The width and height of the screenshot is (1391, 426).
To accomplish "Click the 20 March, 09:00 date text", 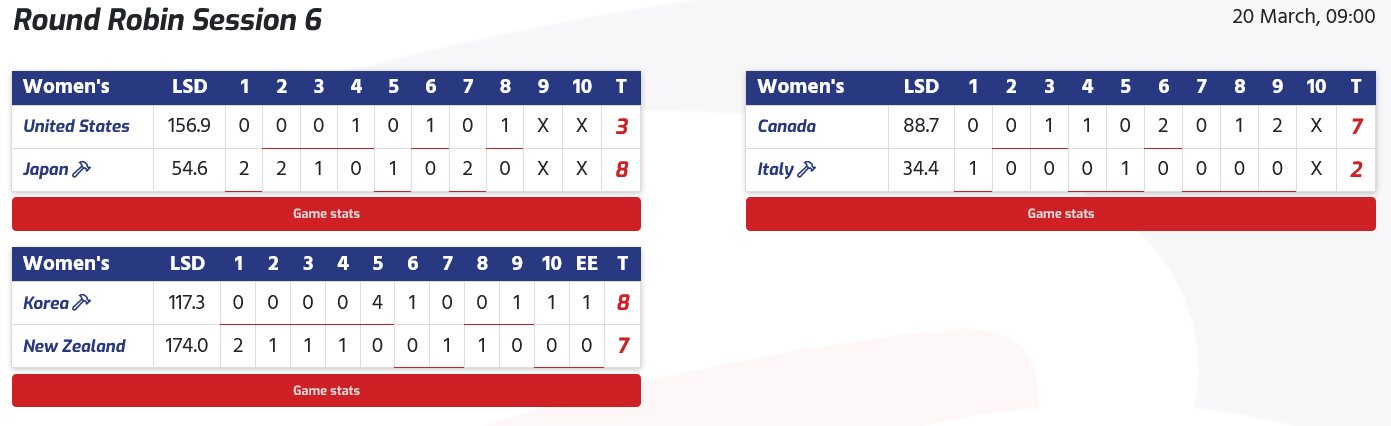I will 1302,17.
